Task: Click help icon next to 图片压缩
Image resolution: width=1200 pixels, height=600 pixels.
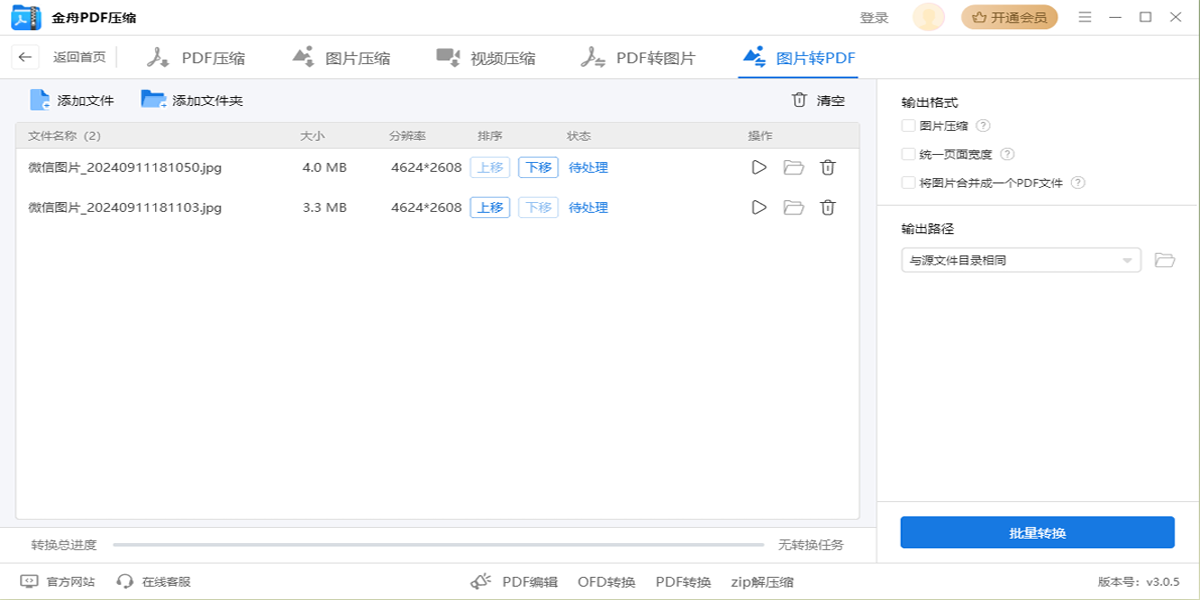Action: (983, 126)
